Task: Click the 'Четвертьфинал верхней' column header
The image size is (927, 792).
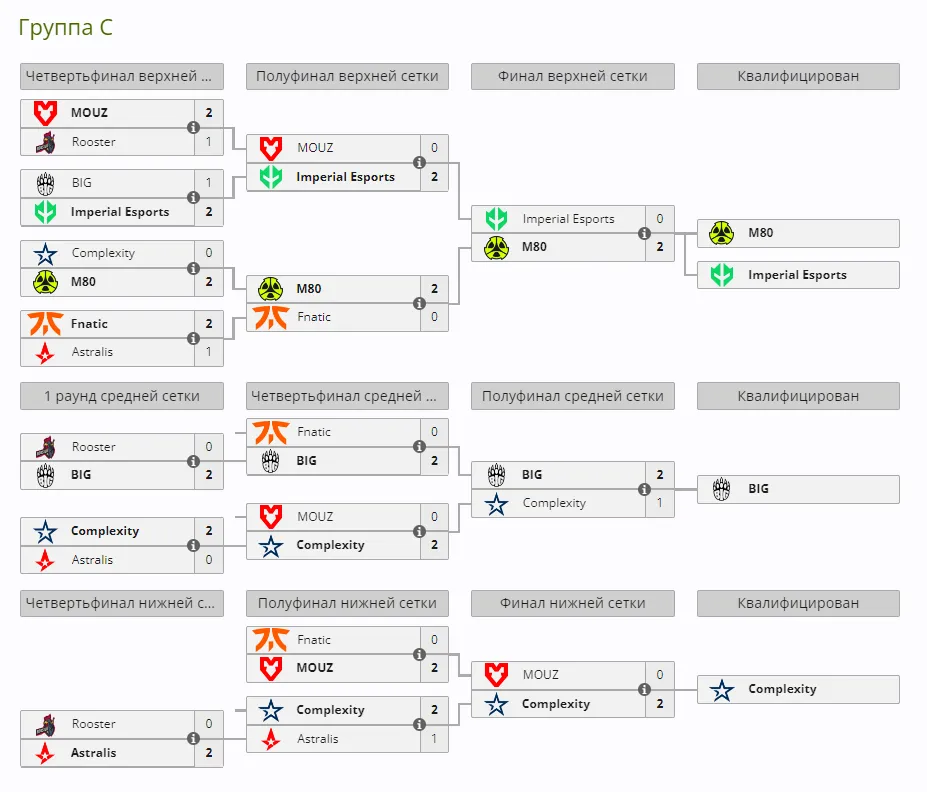Action: pos(122,76)
